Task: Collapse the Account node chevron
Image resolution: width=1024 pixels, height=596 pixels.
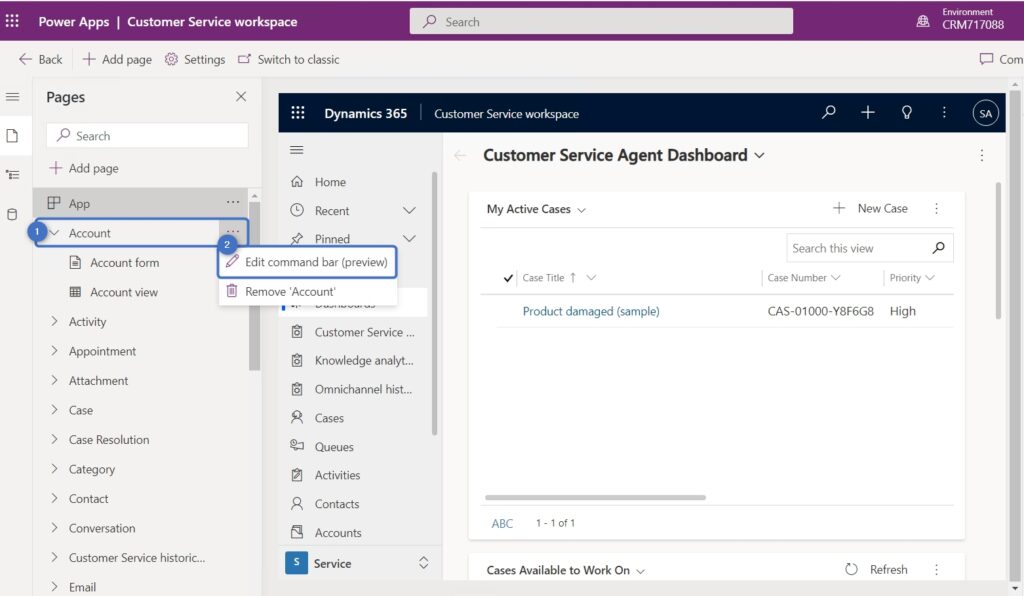Action: (55, 233)
